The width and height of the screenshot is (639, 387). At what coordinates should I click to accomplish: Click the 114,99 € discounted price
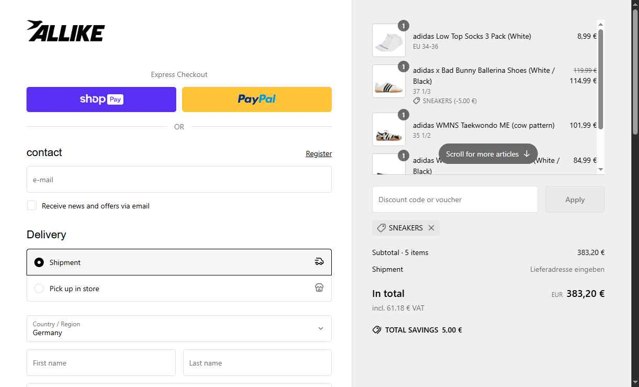(x=583, y=81)
